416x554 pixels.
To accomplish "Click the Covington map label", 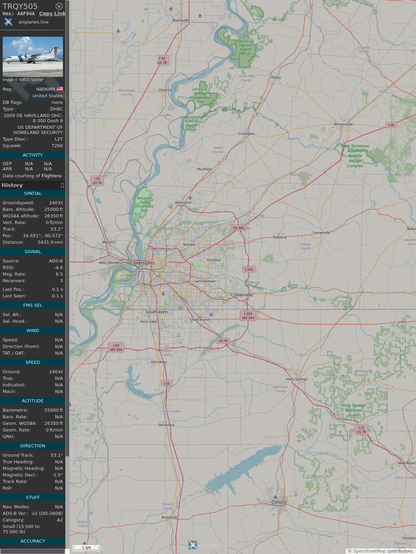I will 246,133.
